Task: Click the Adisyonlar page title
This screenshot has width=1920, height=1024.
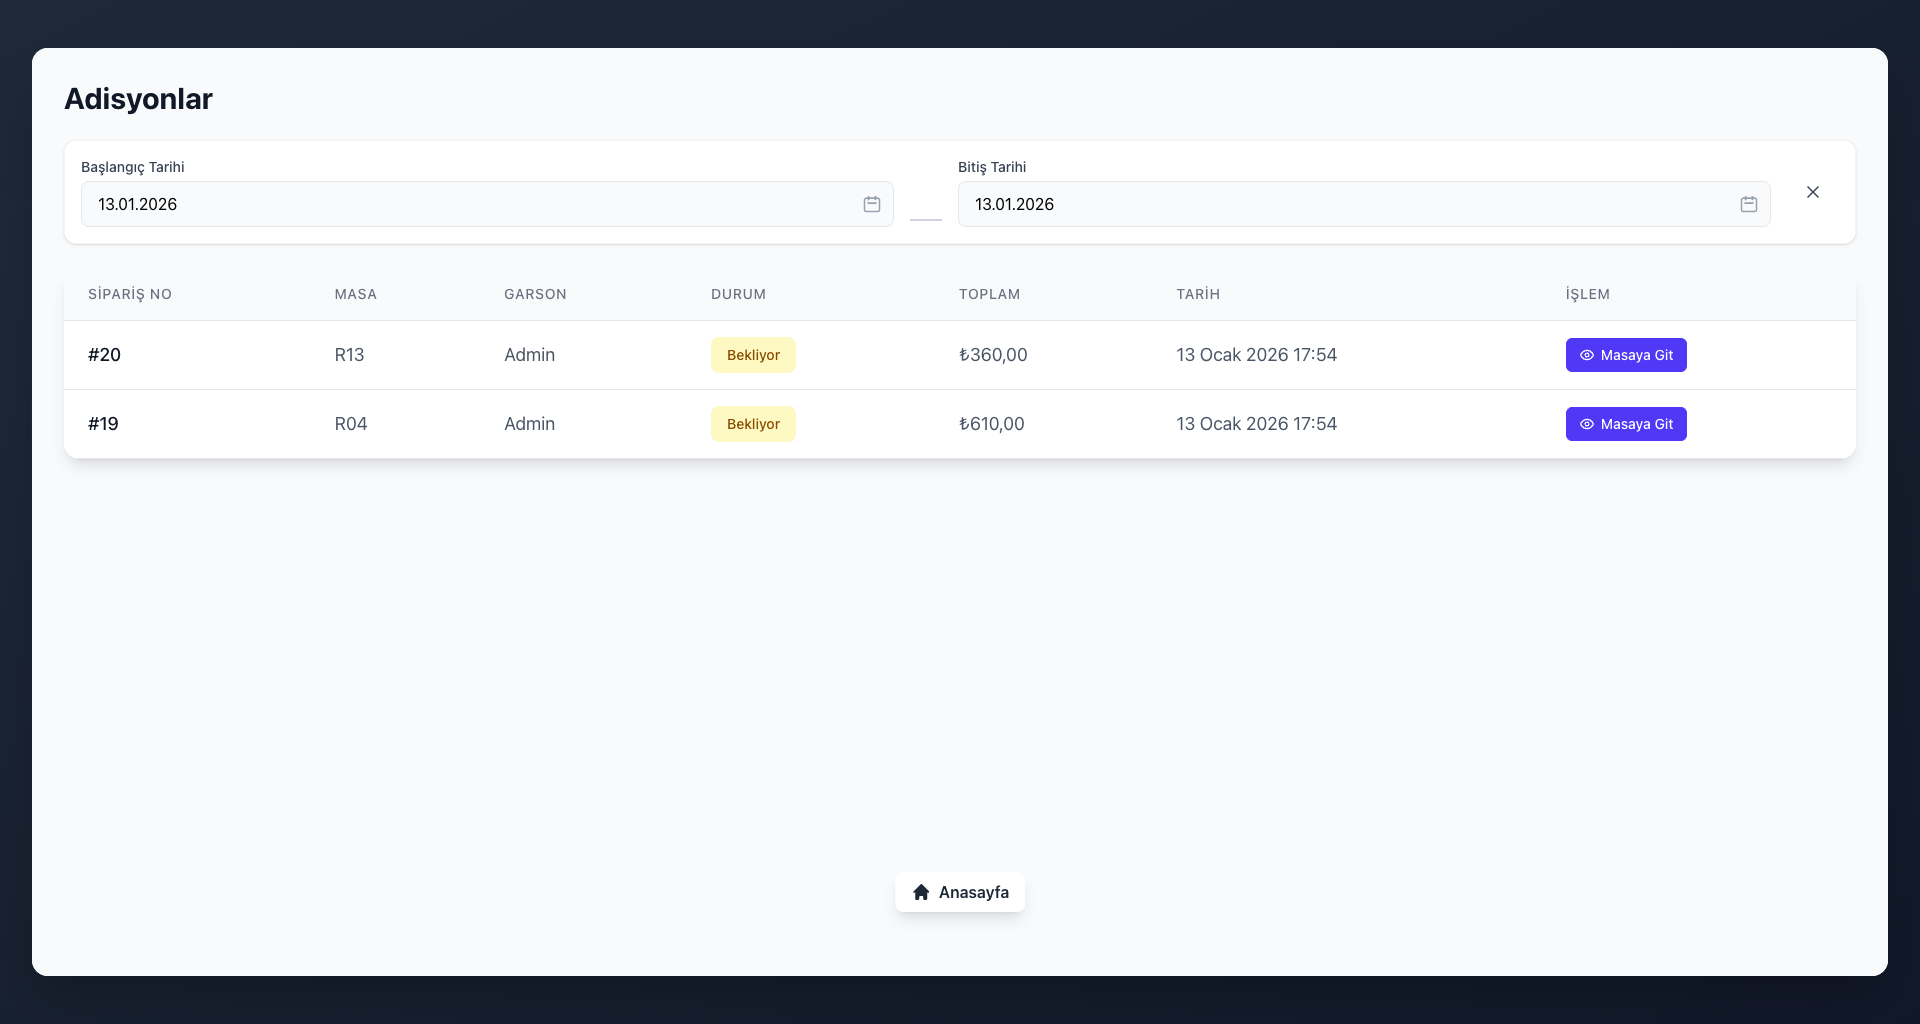Action: click(x=138, y=99)
